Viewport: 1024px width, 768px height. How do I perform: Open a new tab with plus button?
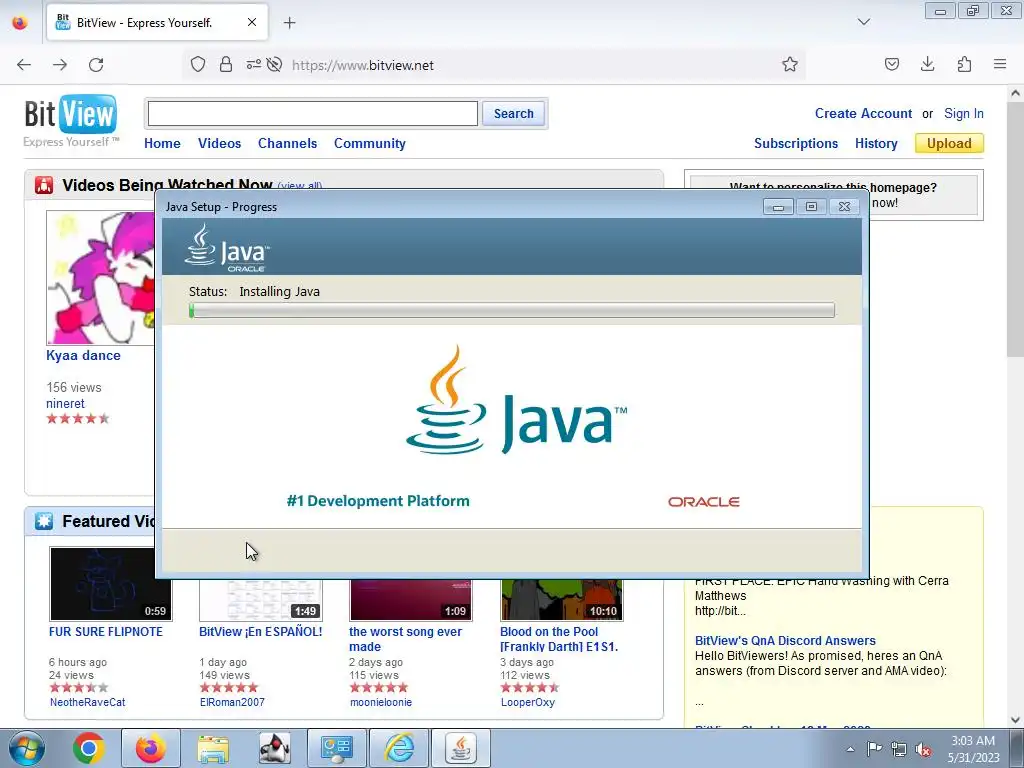pyautogui.click(x=289, y=23)
